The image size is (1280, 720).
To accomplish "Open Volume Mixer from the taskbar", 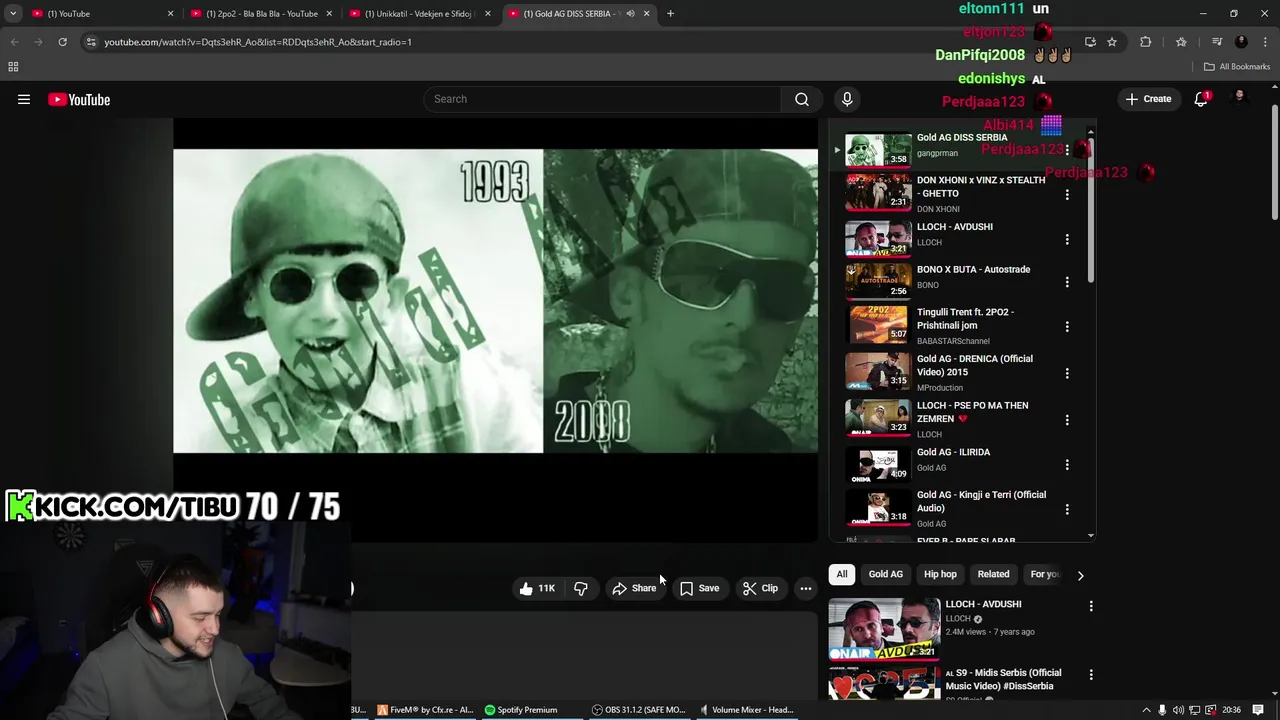I will [x=746, y=710].
